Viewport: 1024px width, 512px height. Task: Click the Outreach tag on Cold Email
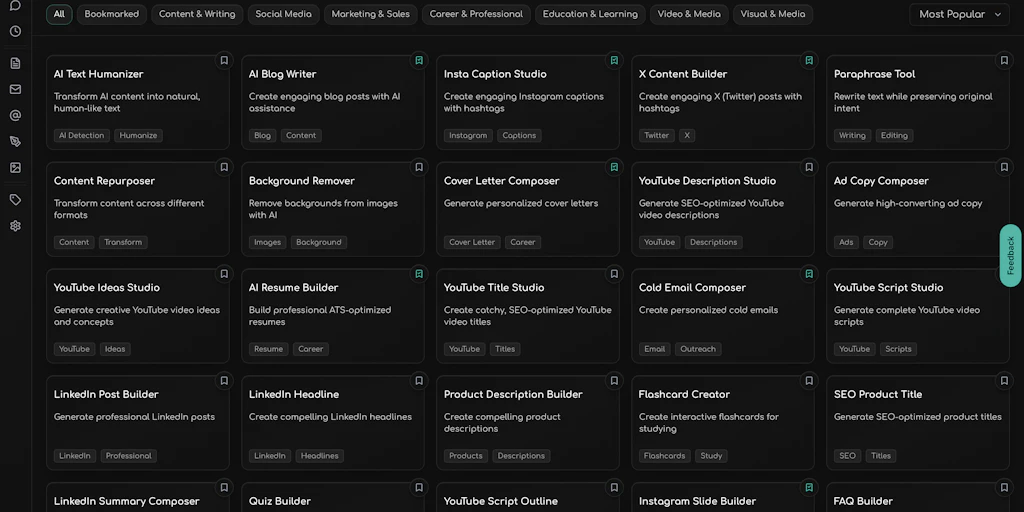click(698, 349)
